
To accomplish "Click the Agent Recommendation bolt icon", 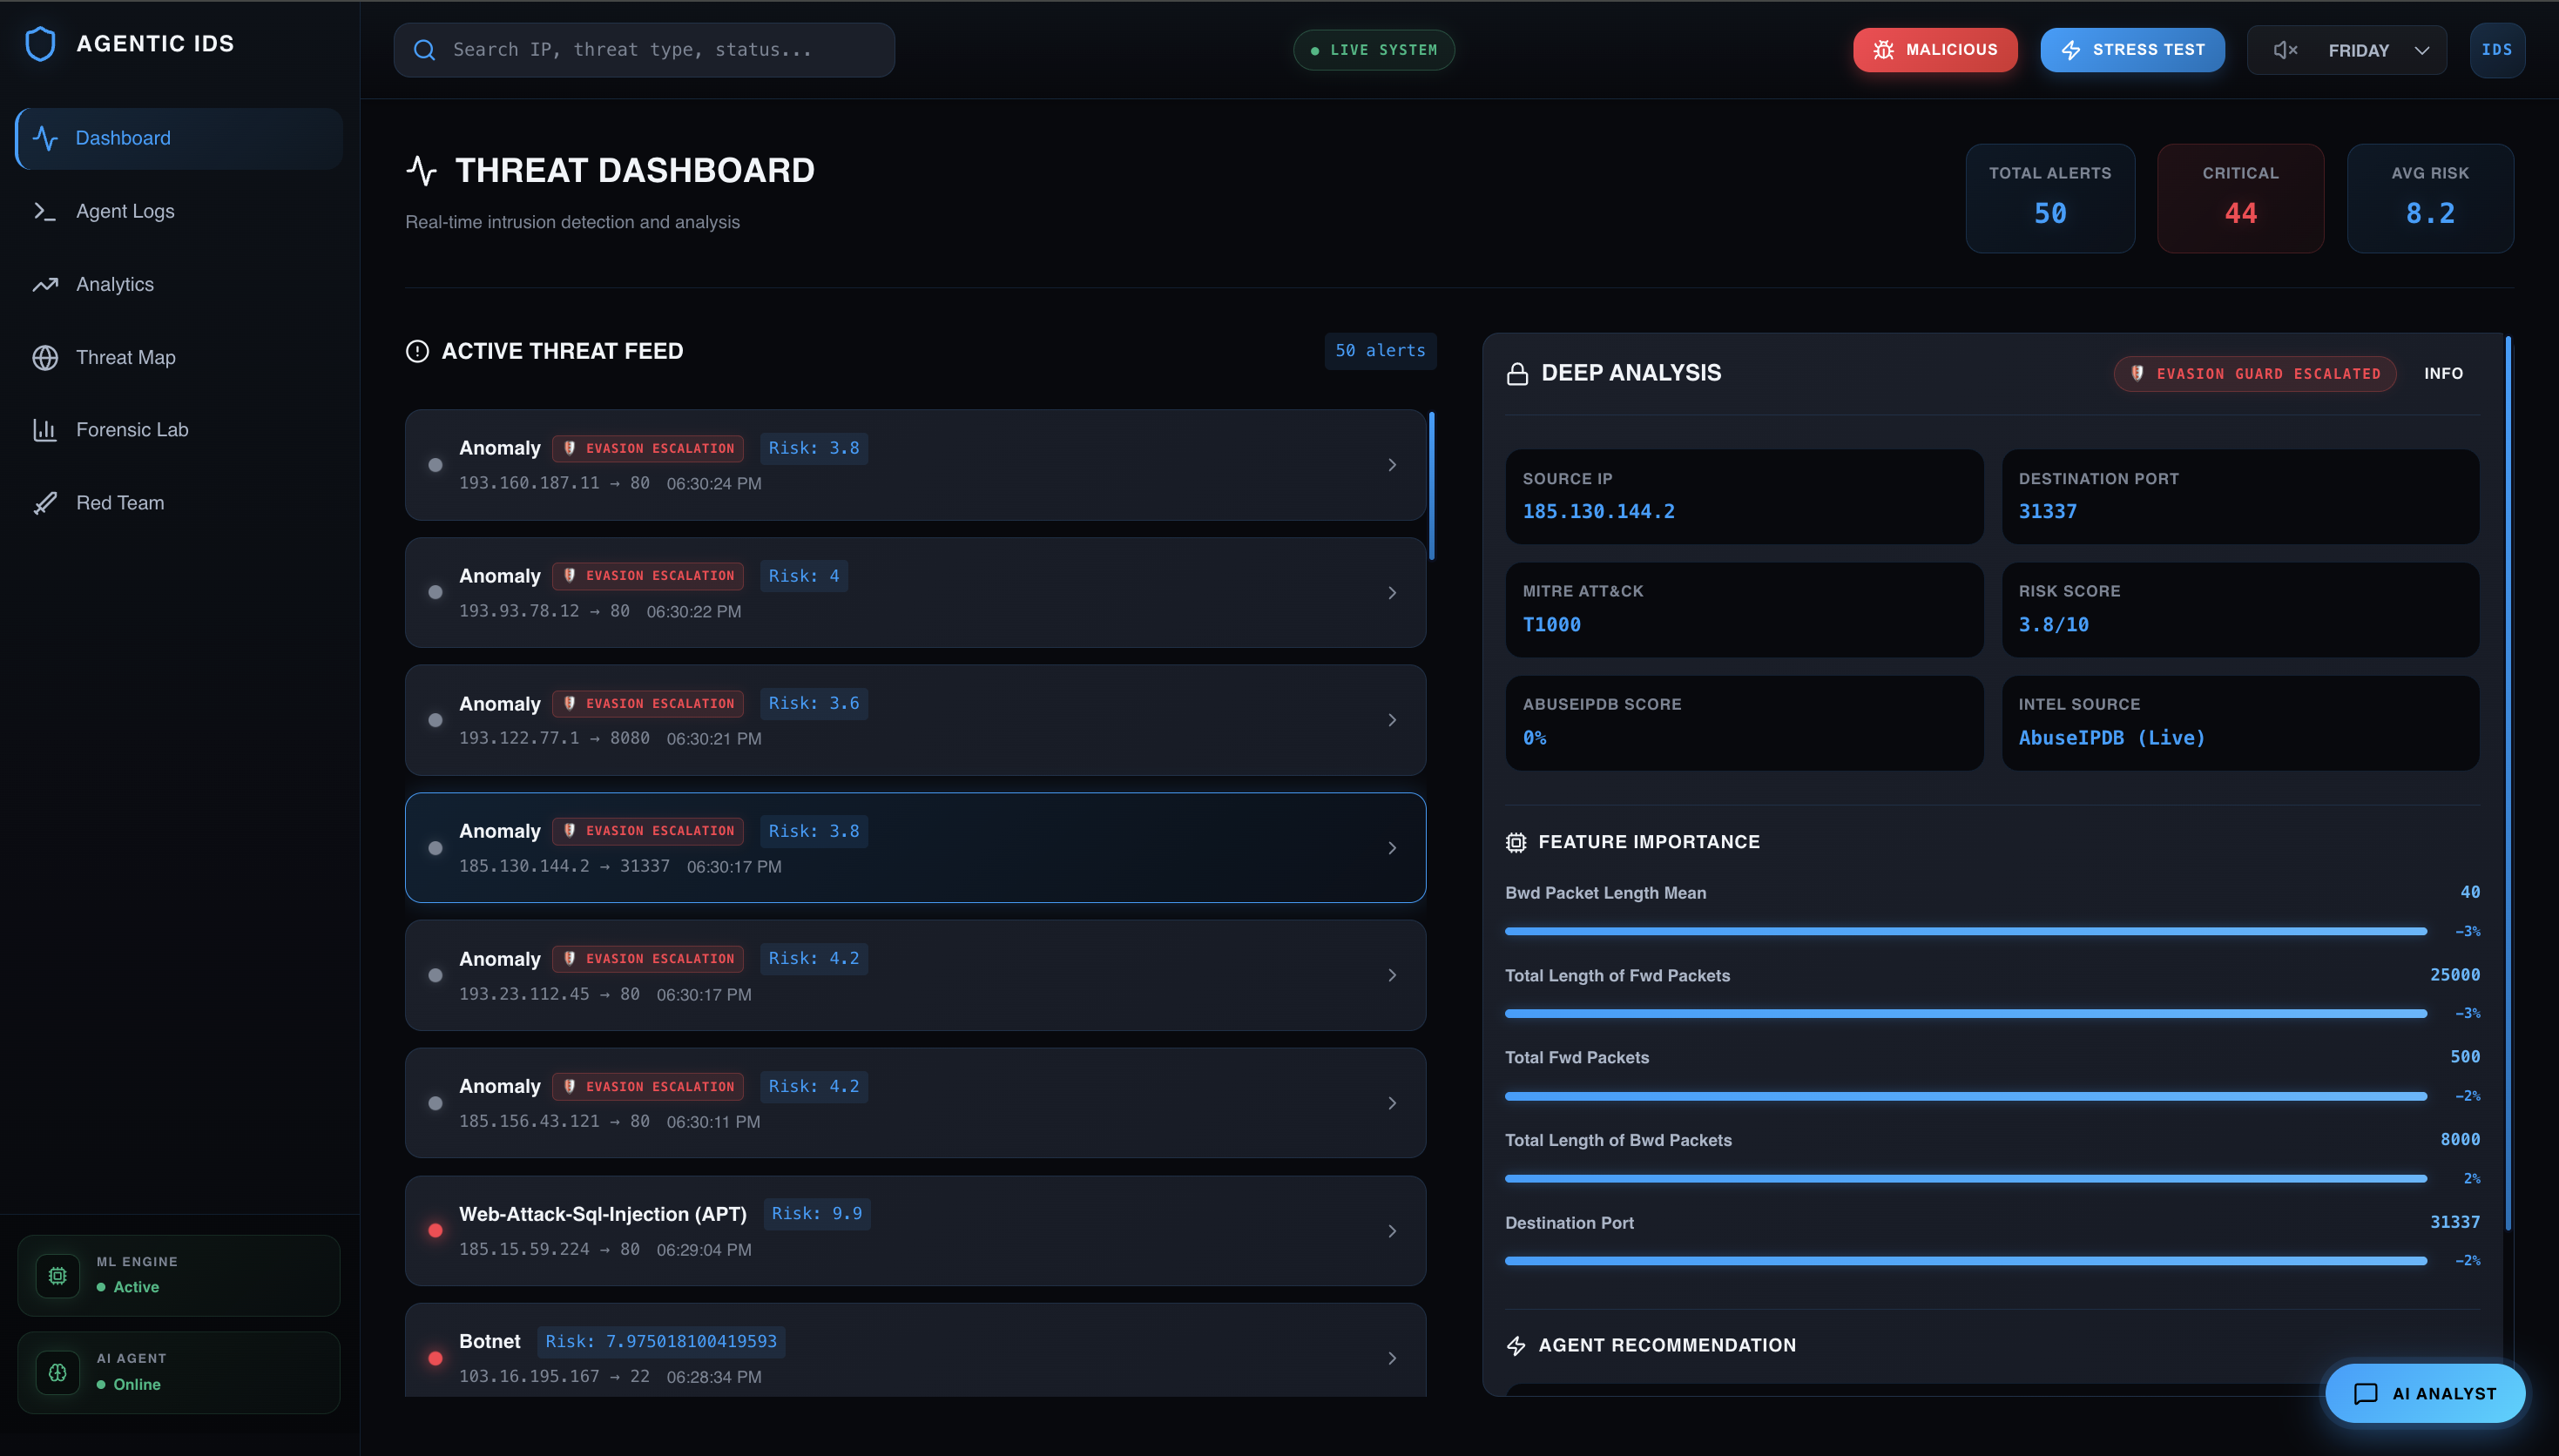I will tap(1516, 1345).
